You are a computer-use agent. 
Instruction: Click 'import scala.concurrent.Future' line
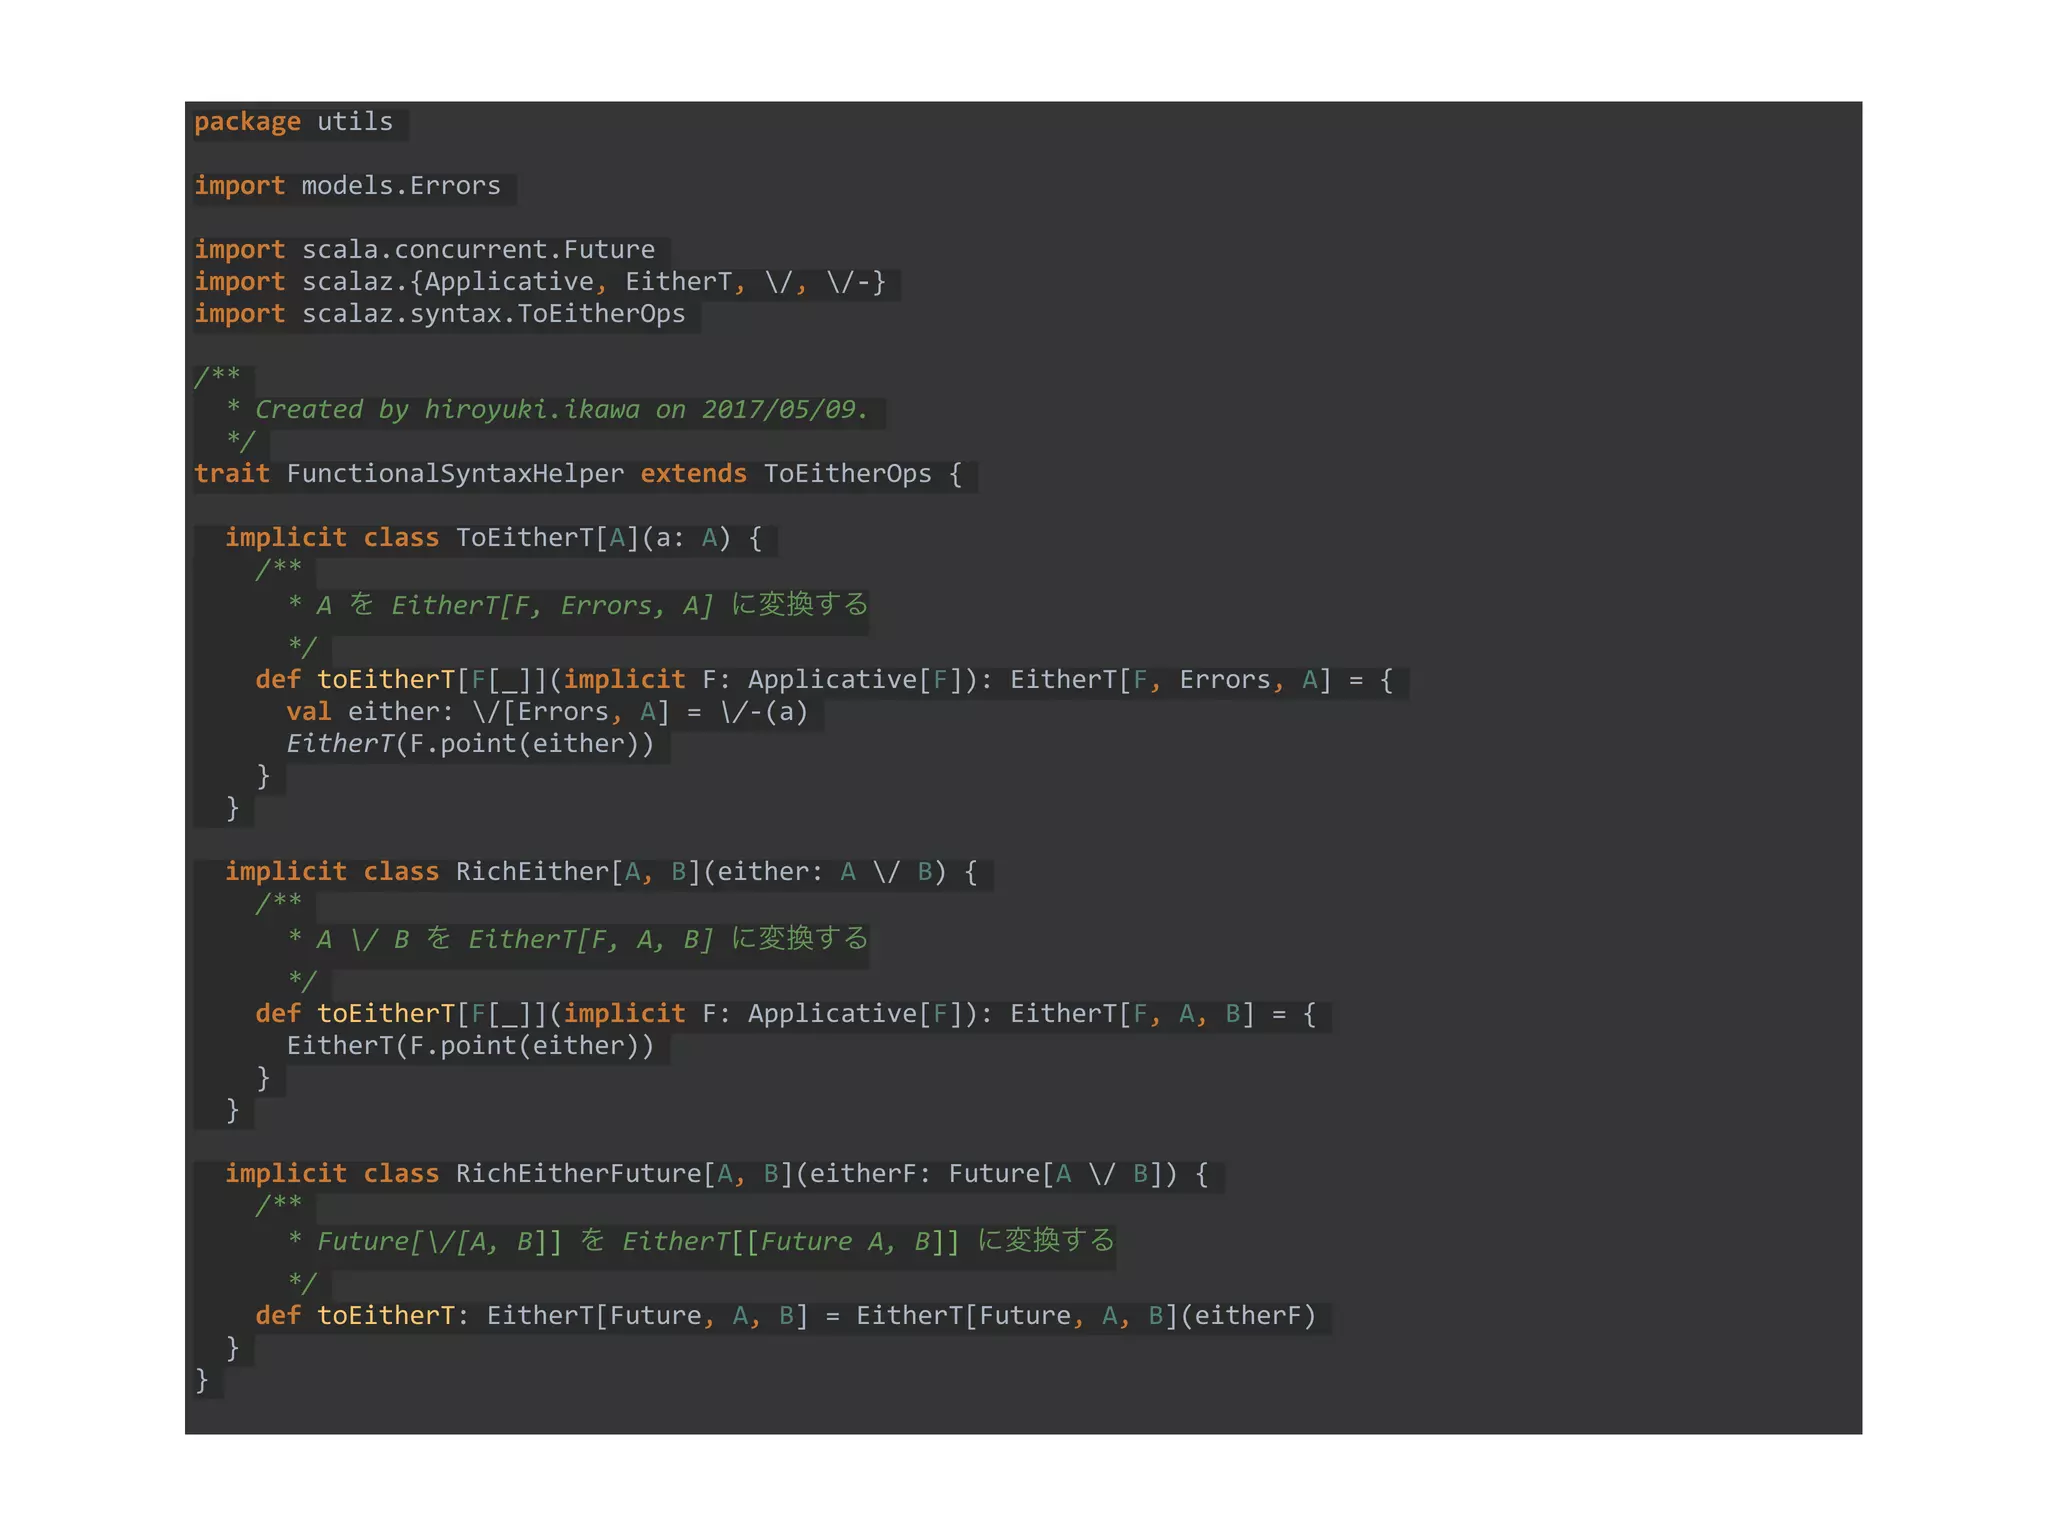click(424, 250)
